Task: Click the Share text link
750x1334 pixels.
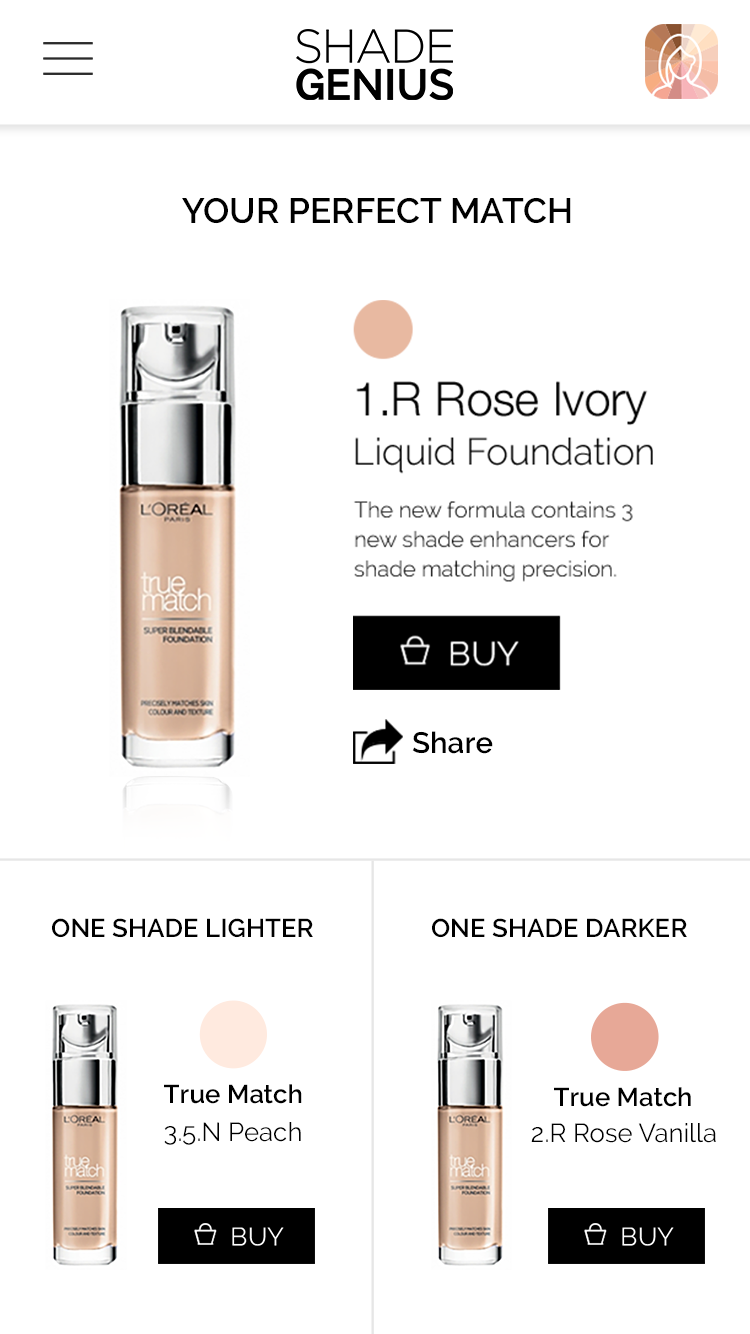Action: 452,743
